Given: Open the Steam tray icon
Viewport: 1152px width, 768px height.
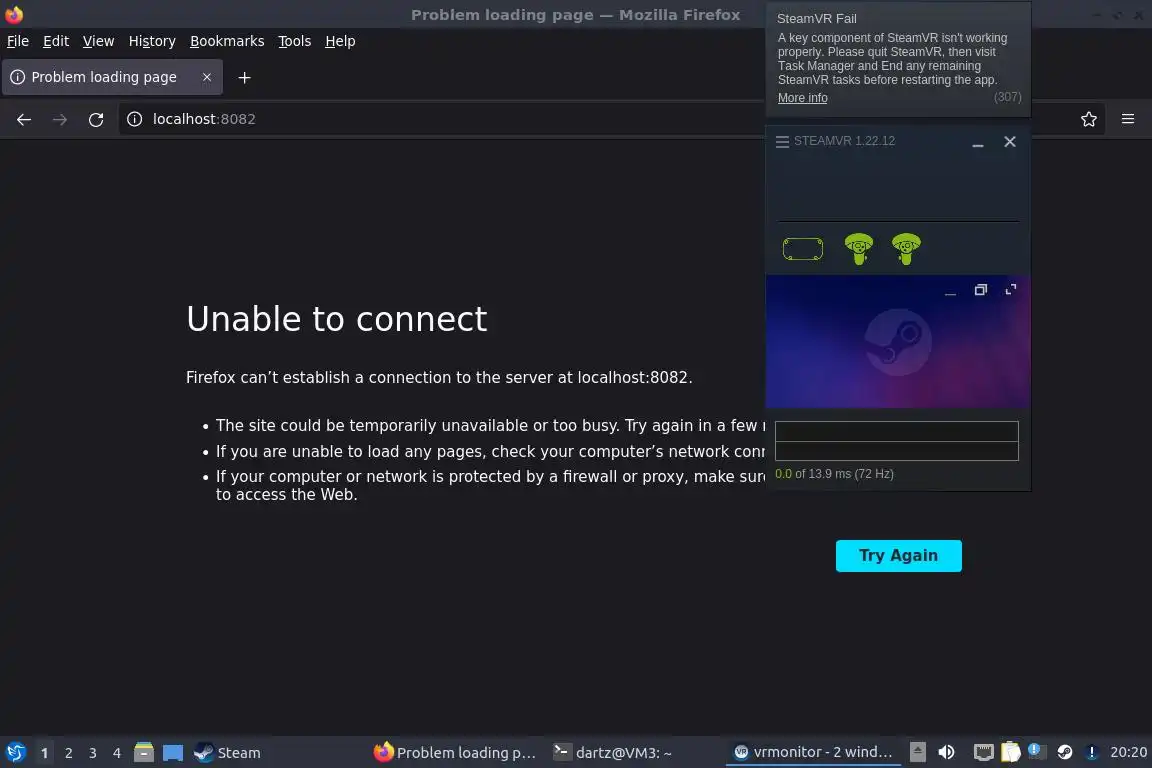Looking at the screenshot, I should (x=1065, y=752).
